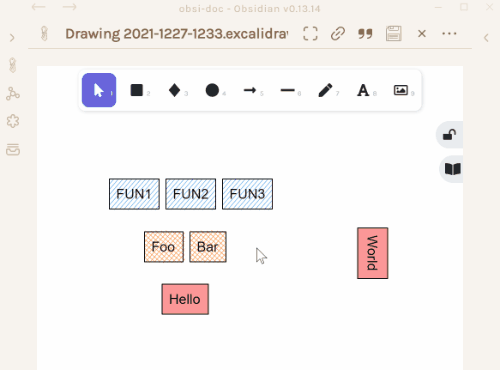Select the Freedraw pencil tool
The image size is (500, 370).
click(x=325, y=90)
